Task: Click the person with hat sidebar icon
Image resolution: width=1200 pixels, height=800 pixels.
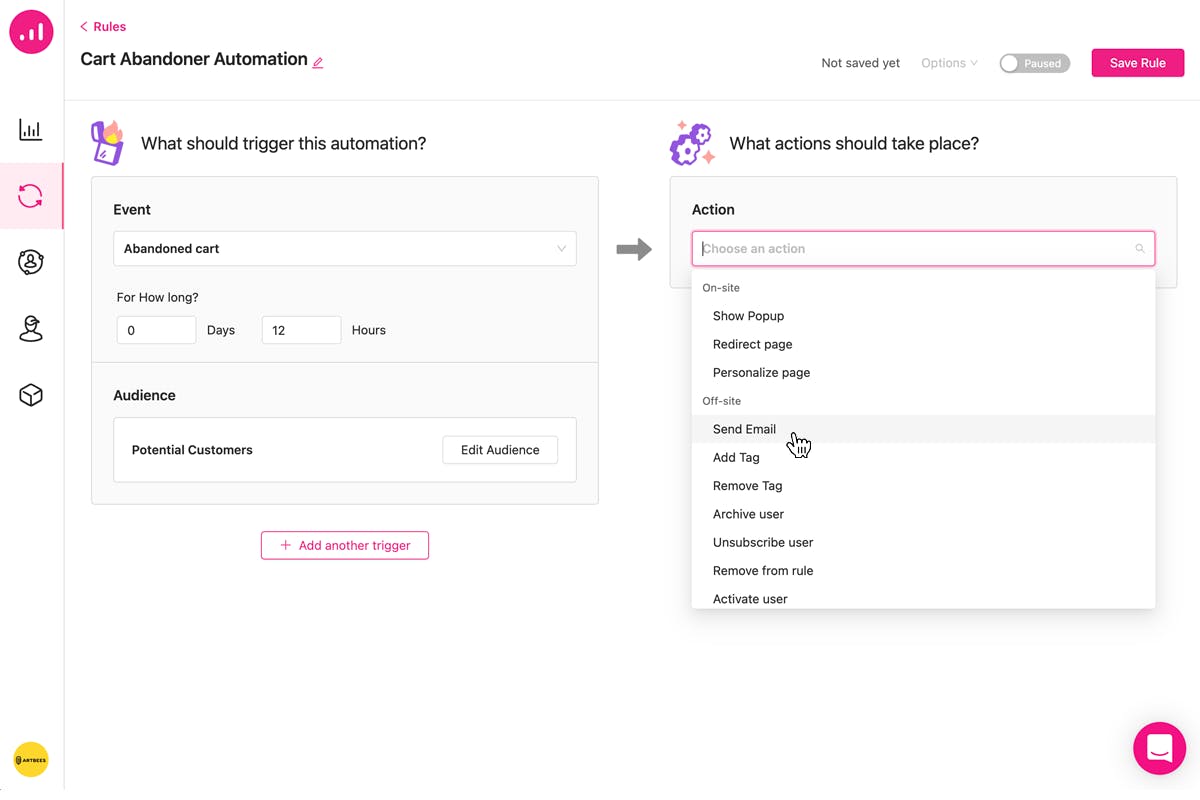Action: coord(31,329)
